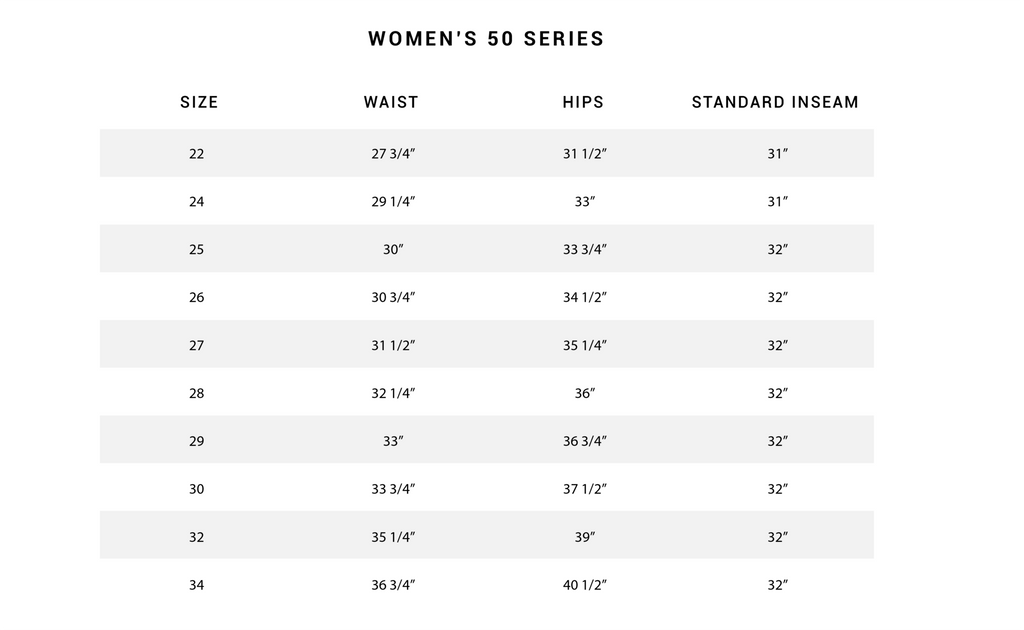
Task: Click inseam value 31″ in size 24 row
Action: pyautogui.click(x=777, y=202)
